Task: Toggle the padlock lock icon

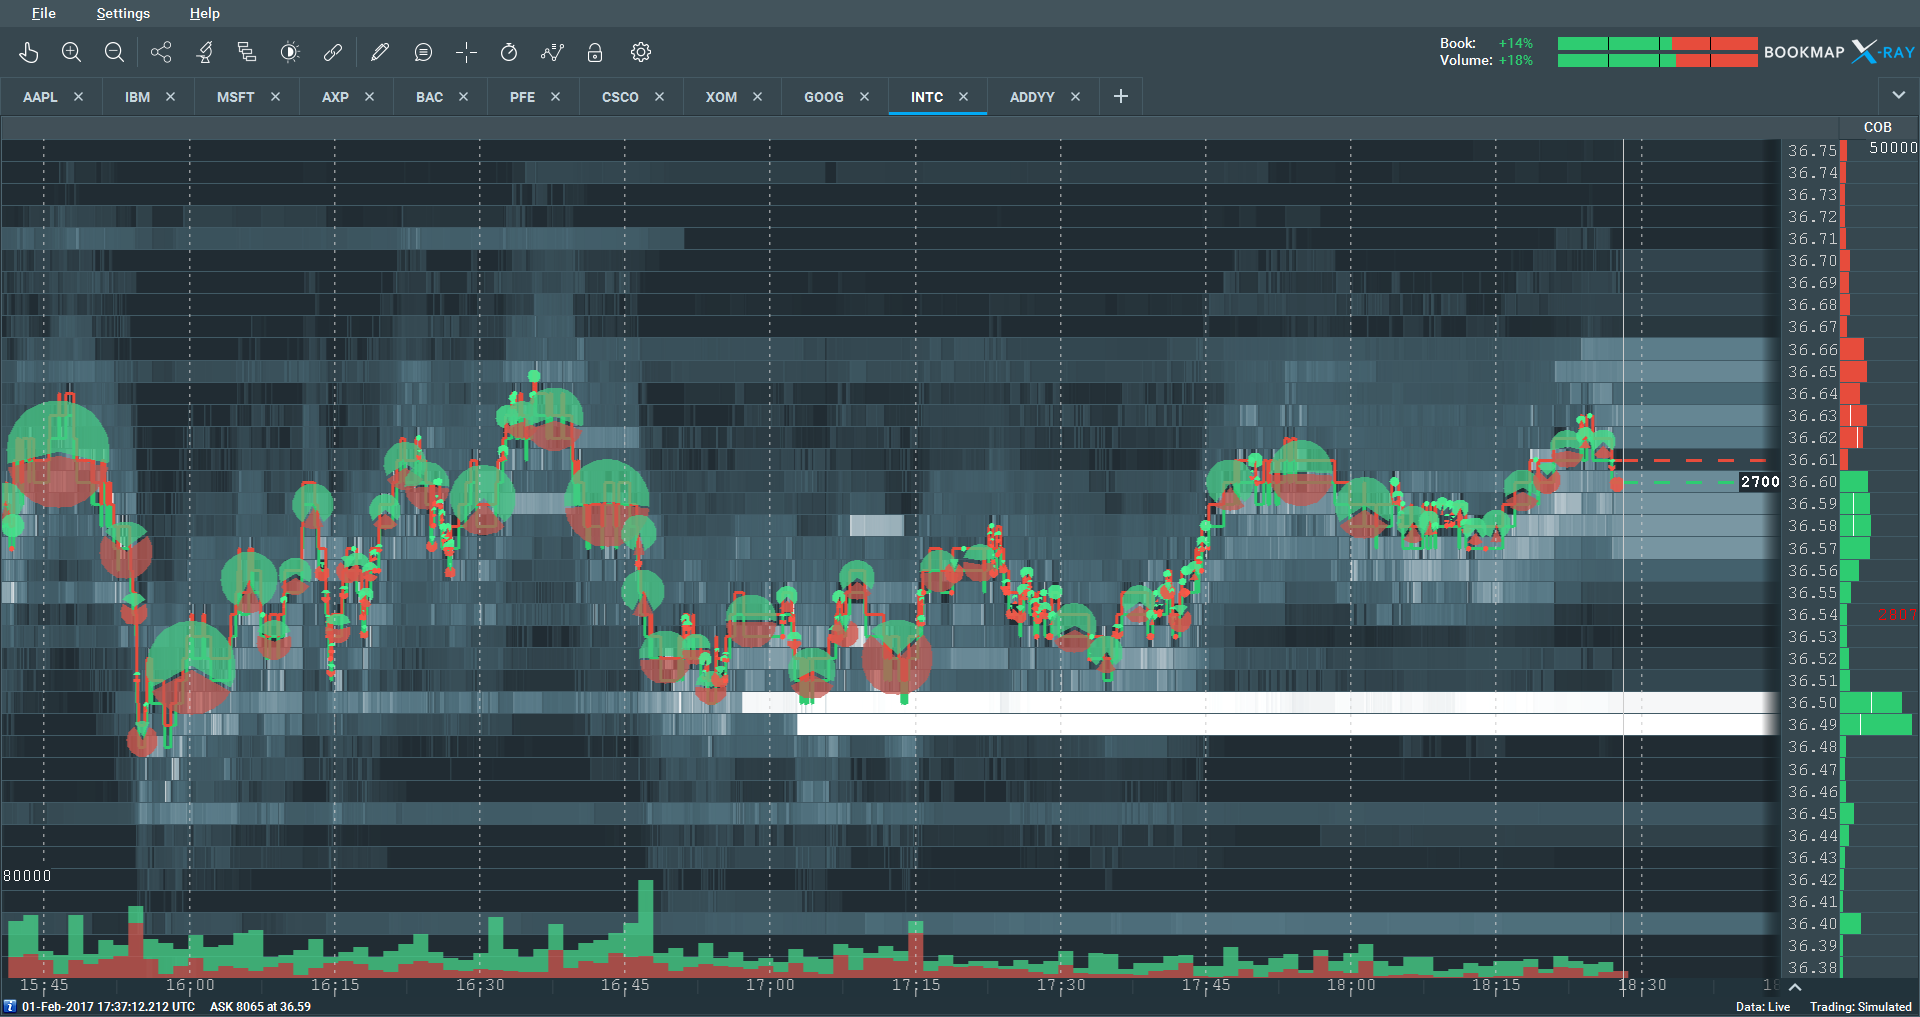Action: tap(595, 52)
